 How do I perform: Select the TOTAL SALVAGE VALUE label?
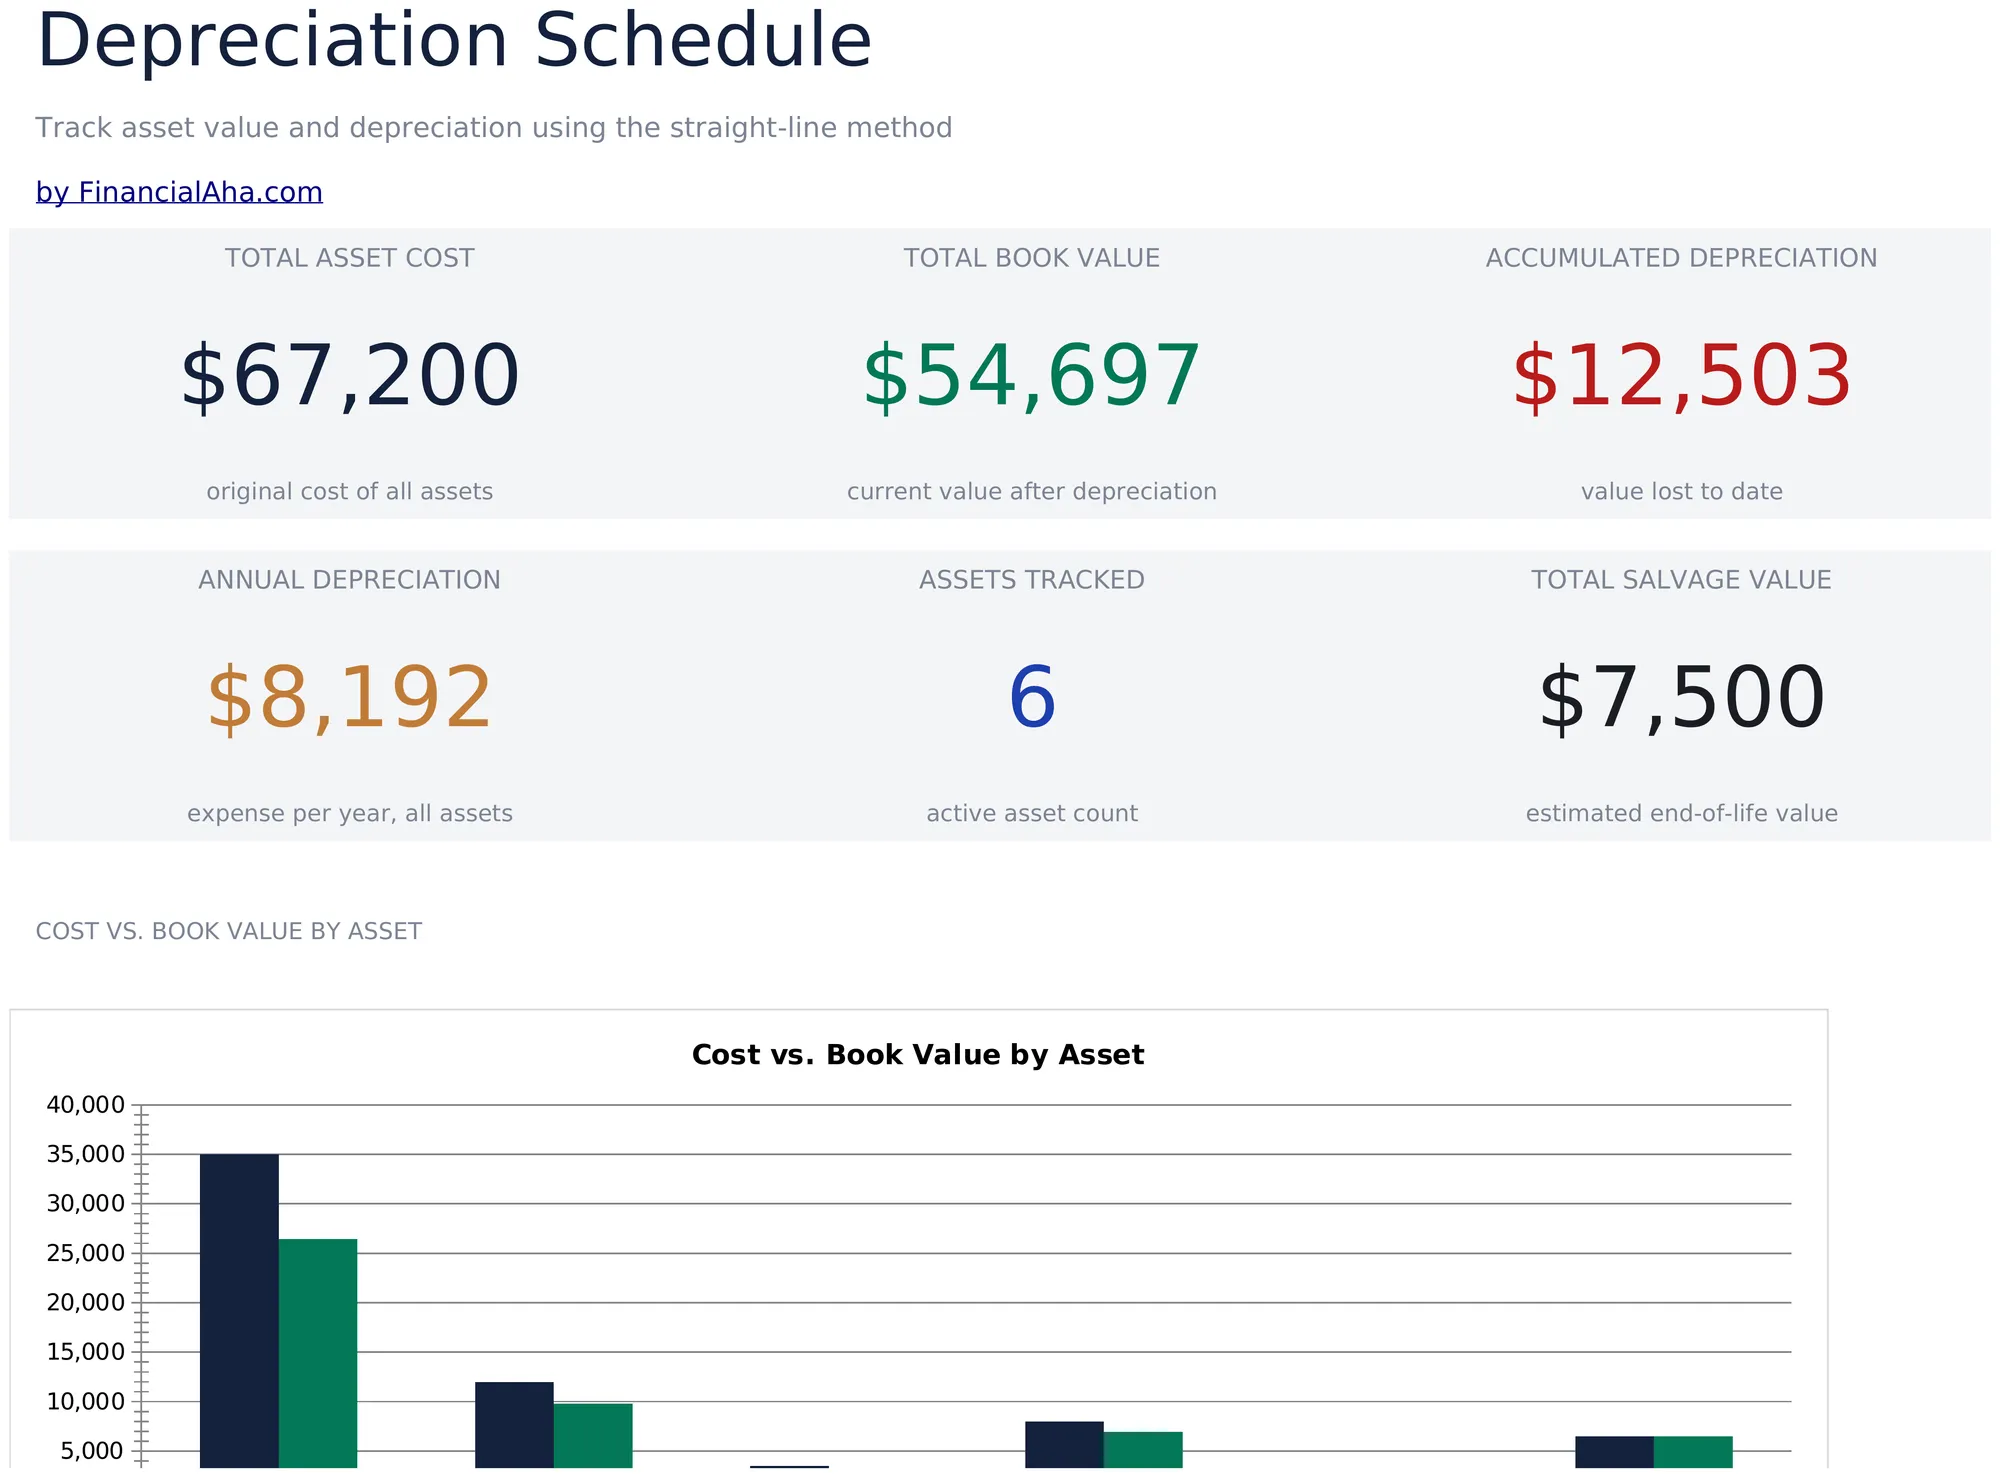click(1681, 580)
